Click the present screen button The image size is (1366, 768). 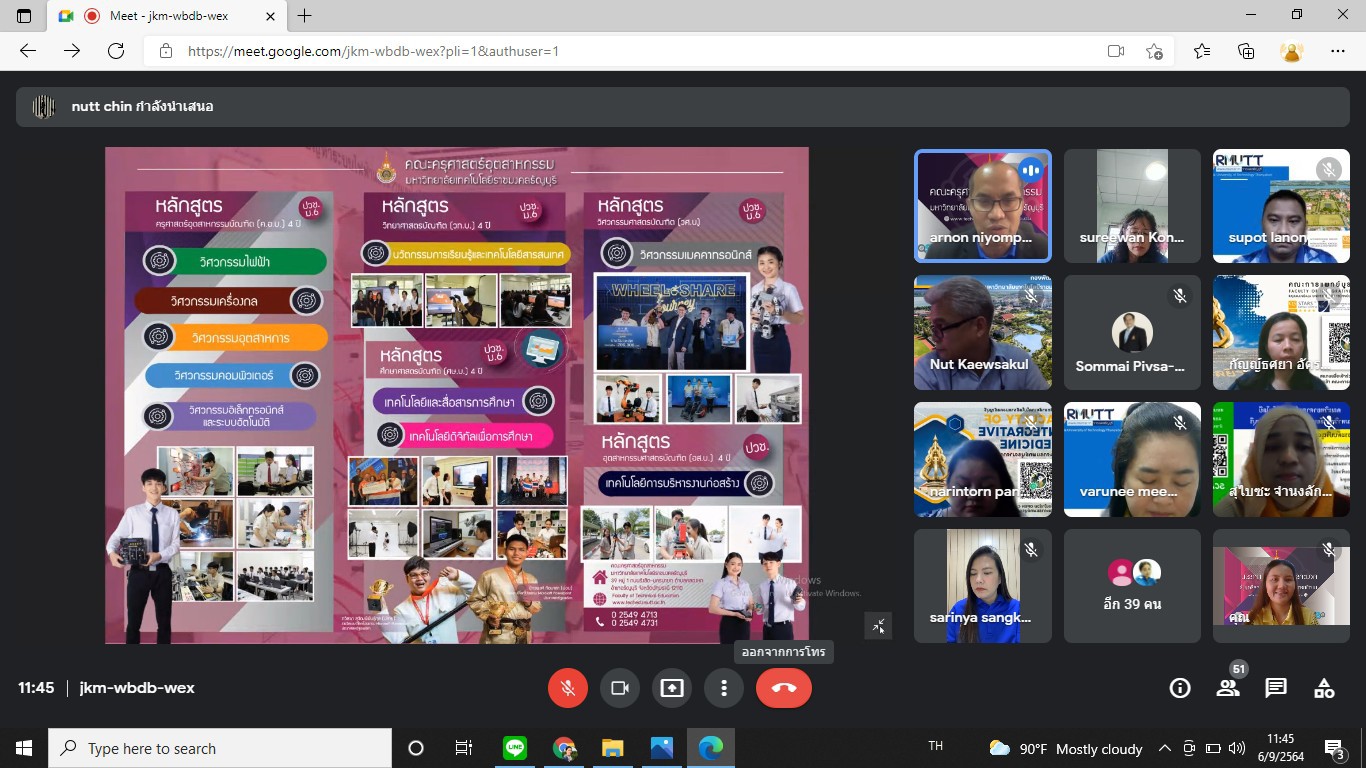[x=672, y=688]
